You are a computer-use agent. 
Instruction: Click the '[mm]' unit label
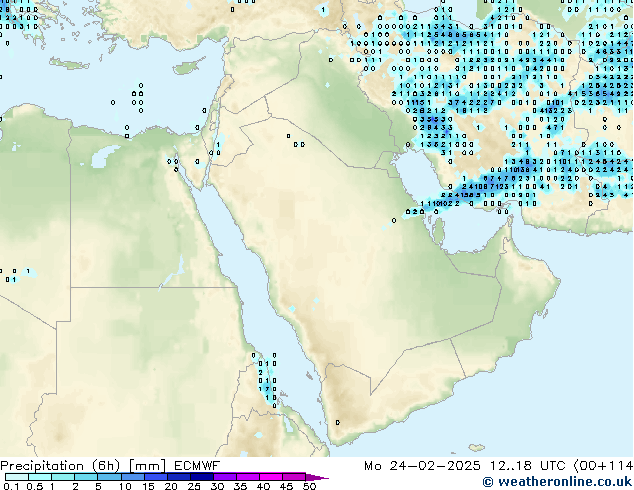147,466
